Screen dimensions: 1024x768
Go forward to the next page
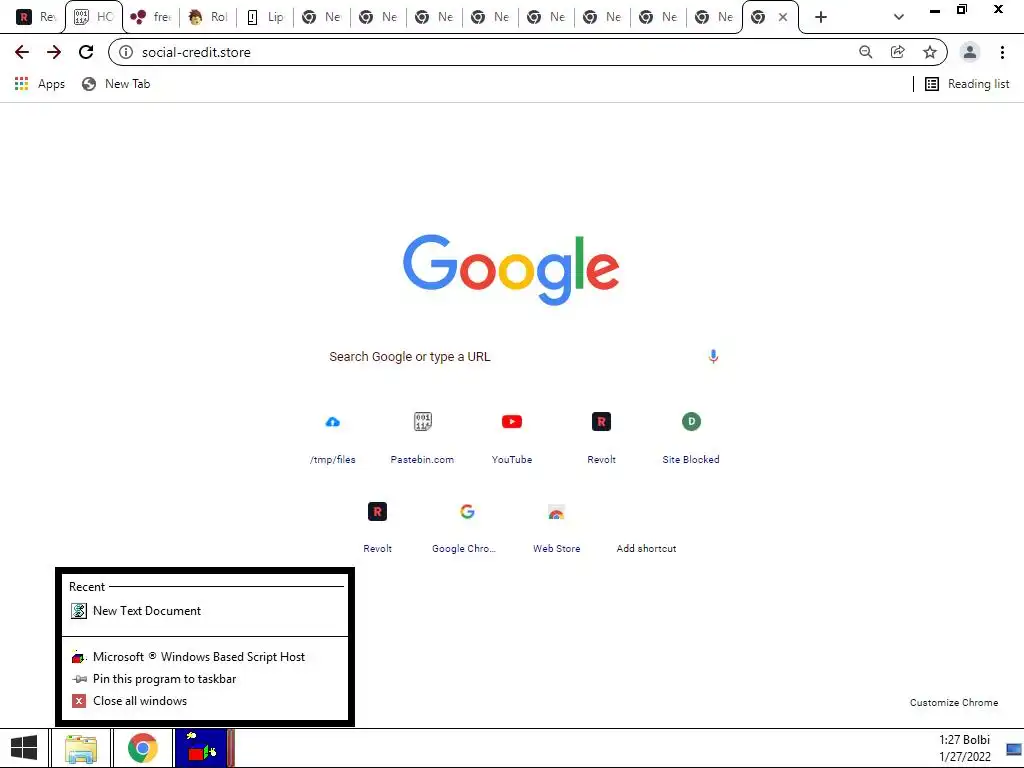pyautogui.click(x=54, y=52)
